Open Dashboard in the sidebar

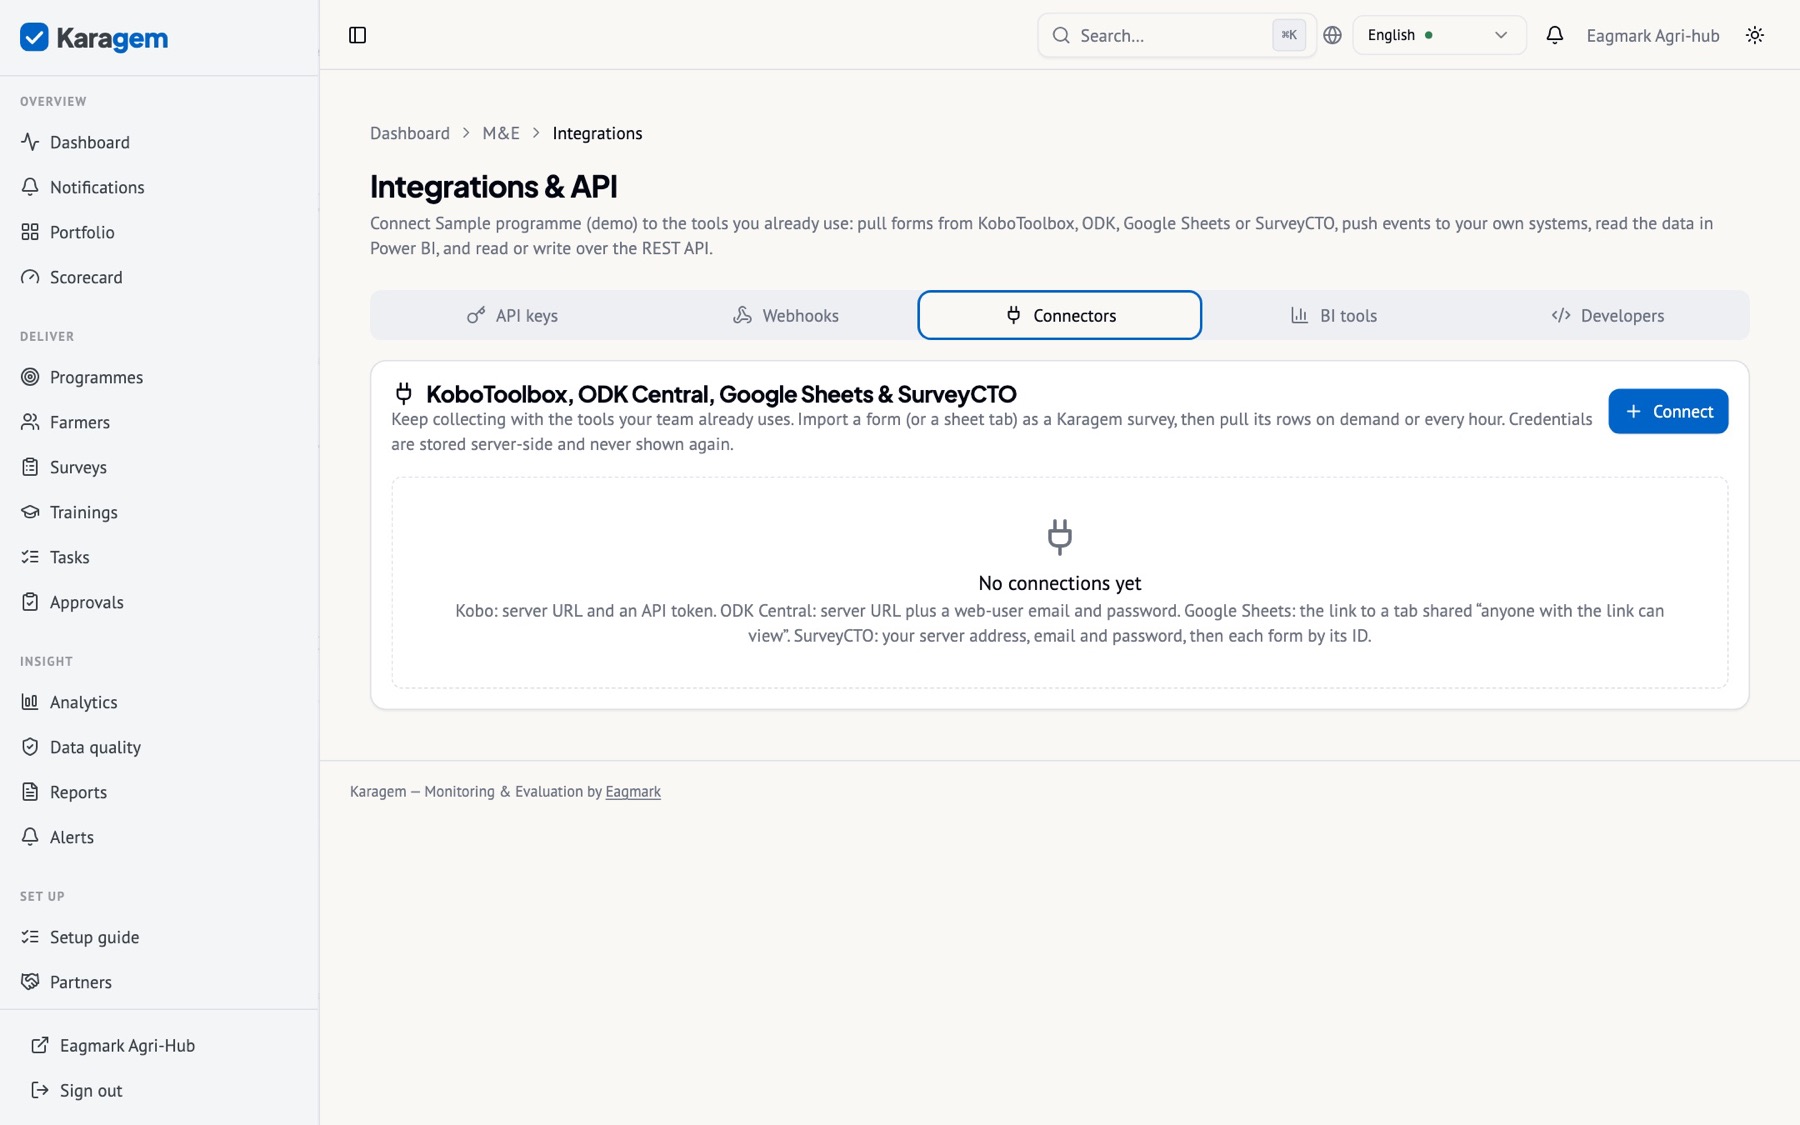pos(89,142)
